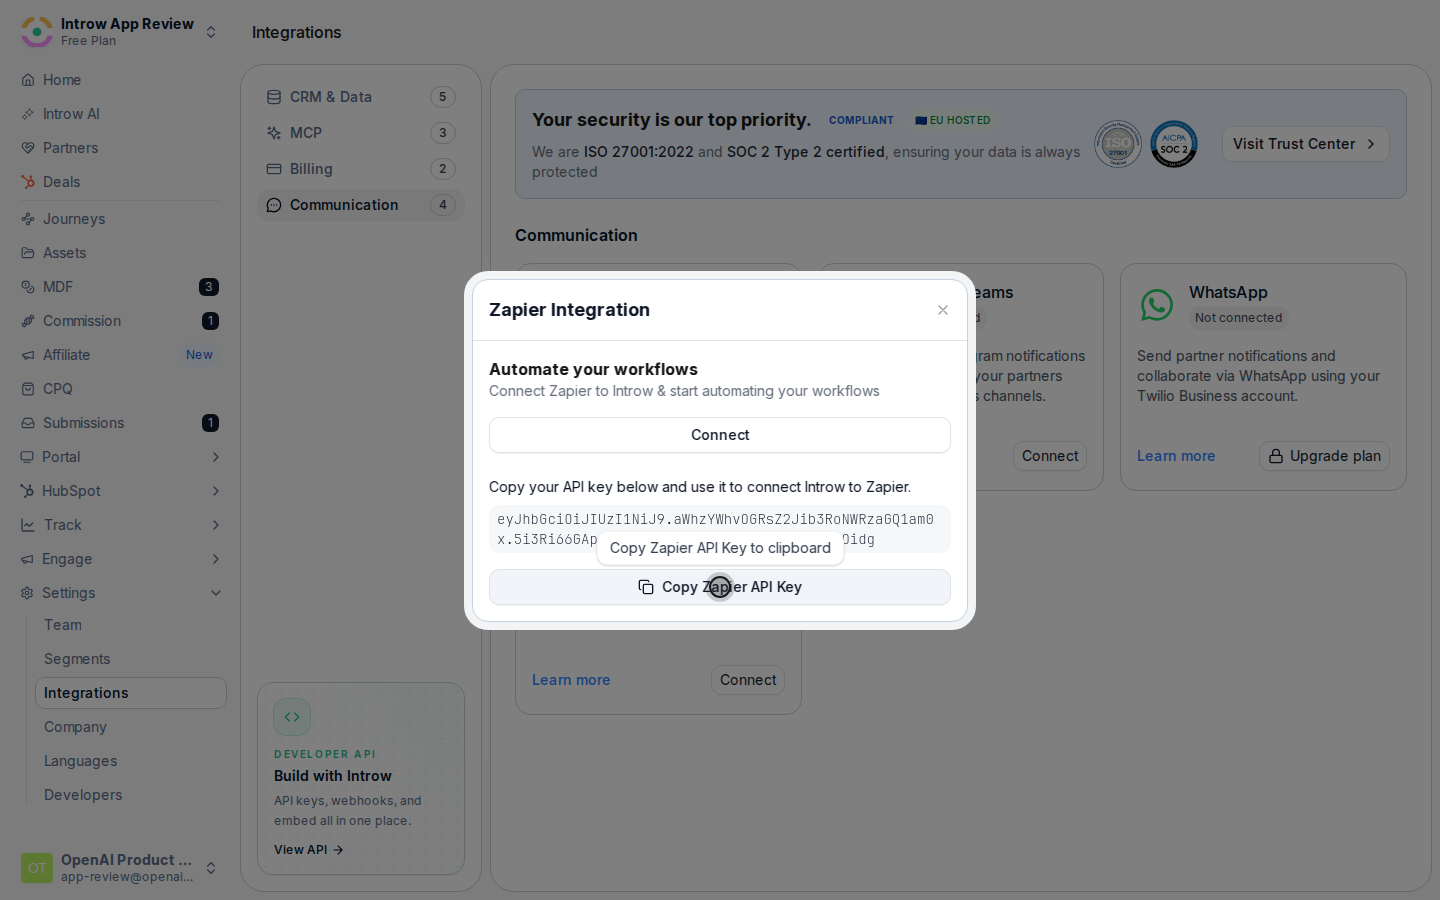Click Connect on the Zapier card behind the dialog

pyautogui.click(x=748, y=680)
